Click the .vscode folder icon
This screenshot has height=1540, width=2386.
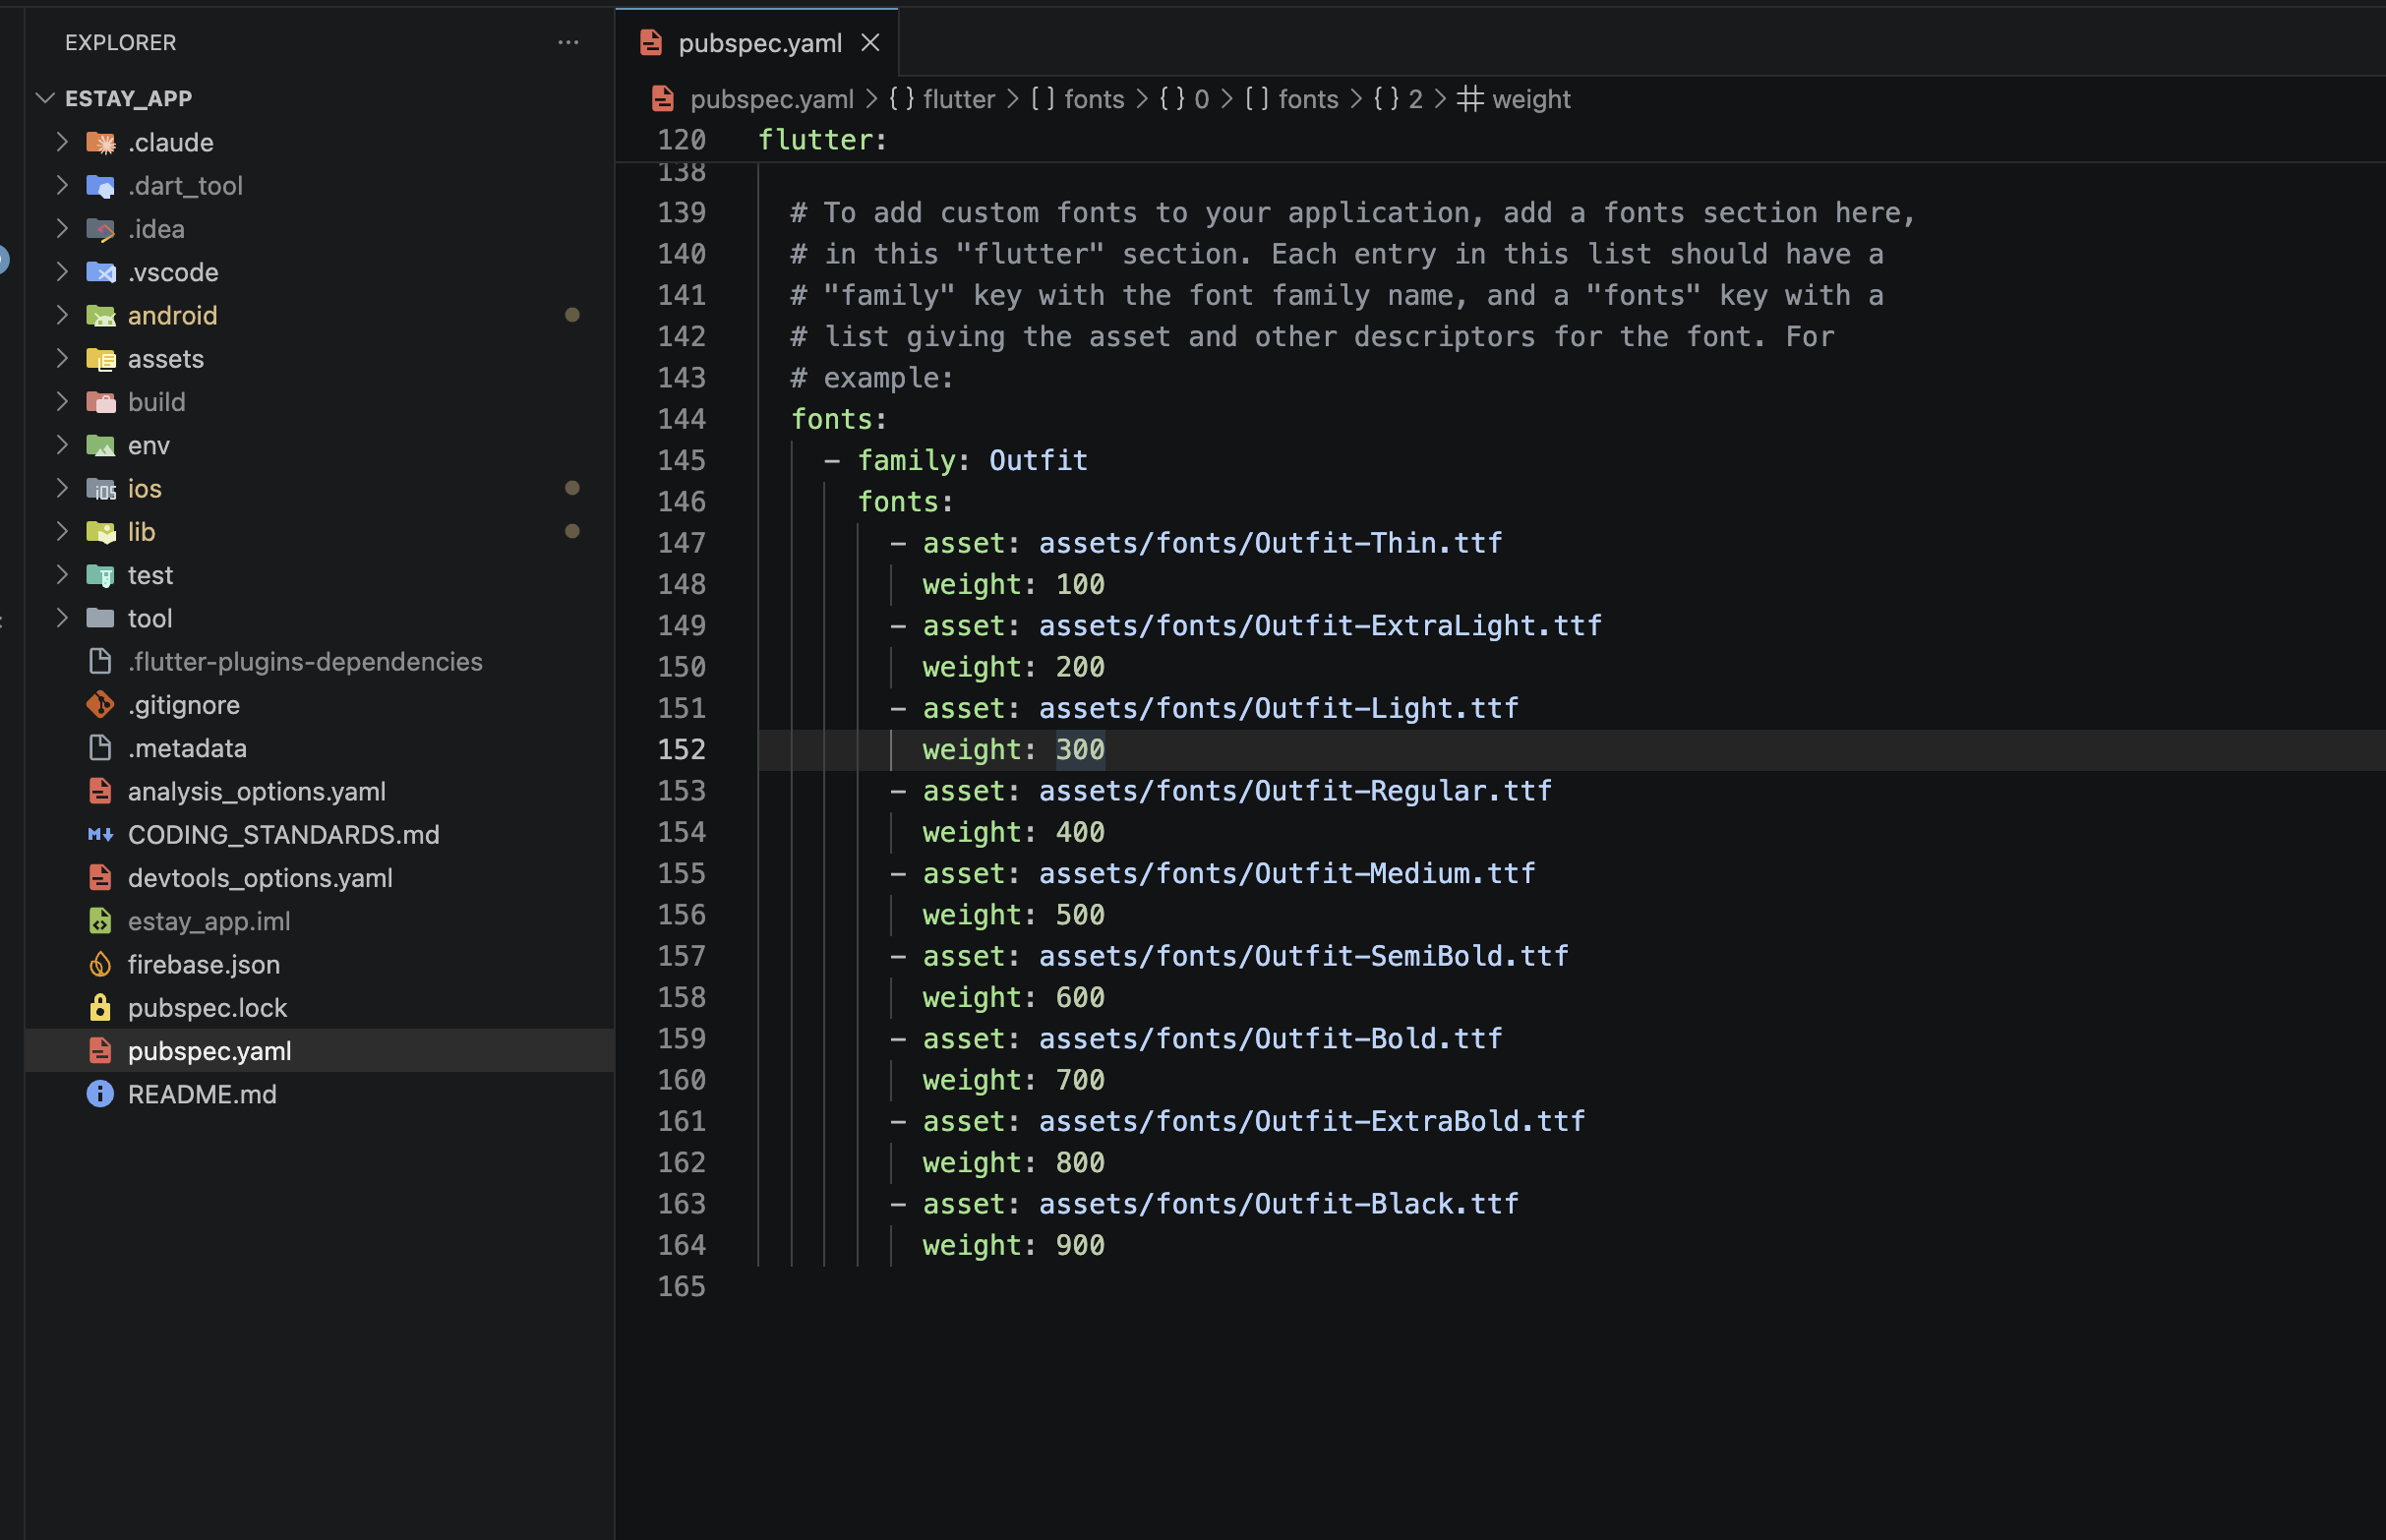pyautogui.click(x=100, y=272)
